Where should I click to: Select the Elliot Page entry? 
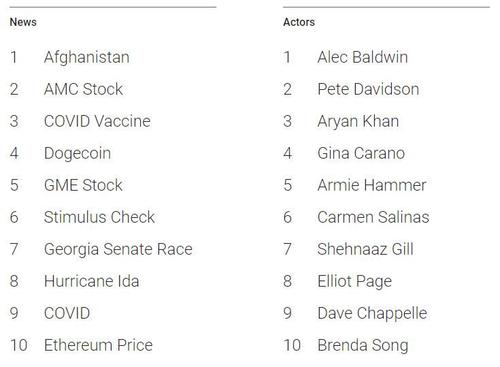[355, 282]
